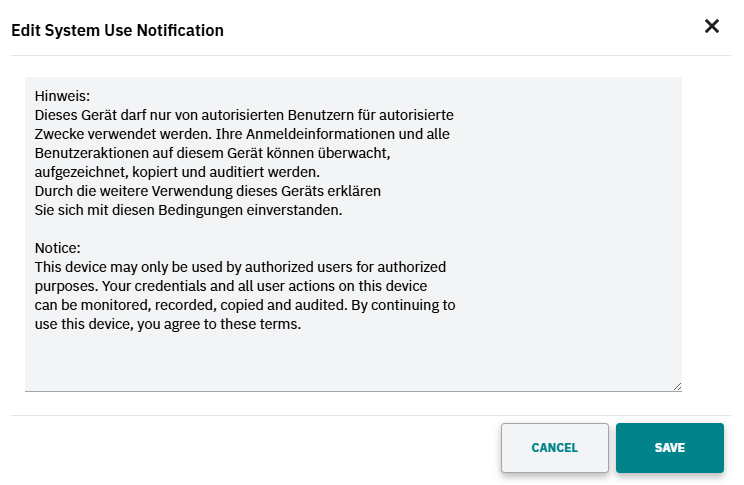Cancel editing the notification
Image resolution: width=744 pixels, height=485 pixels.
[554, 448]
